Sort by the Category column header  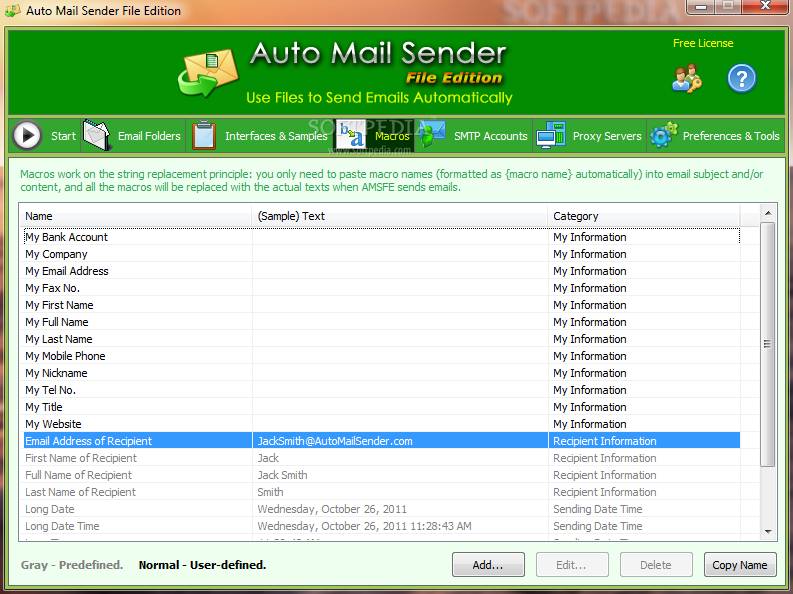point(644,216)
